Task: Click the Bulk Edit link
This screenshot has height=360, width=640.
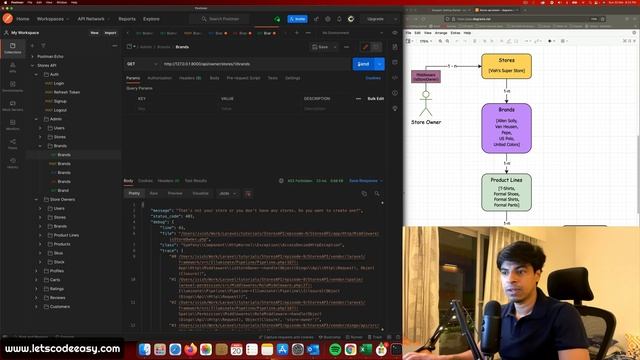Action: [x=376, y=99]
